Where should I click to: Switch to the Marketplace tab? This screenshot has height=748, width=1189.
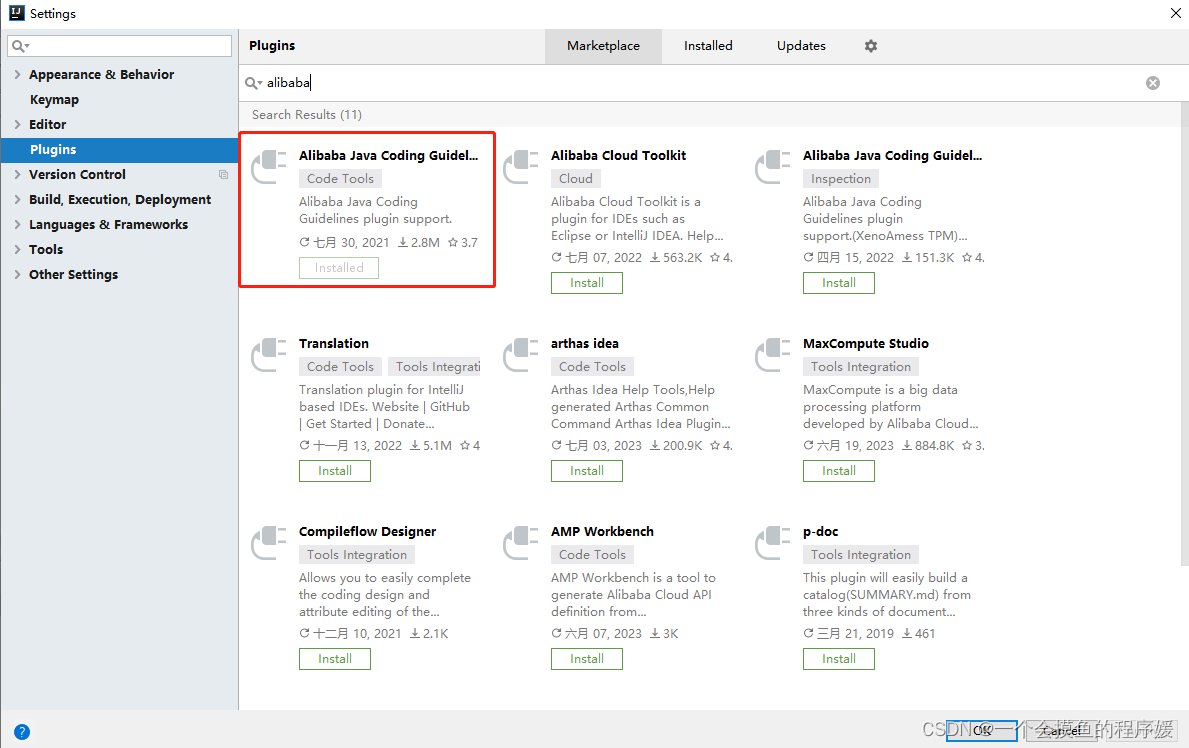click(x=603, y=46)
